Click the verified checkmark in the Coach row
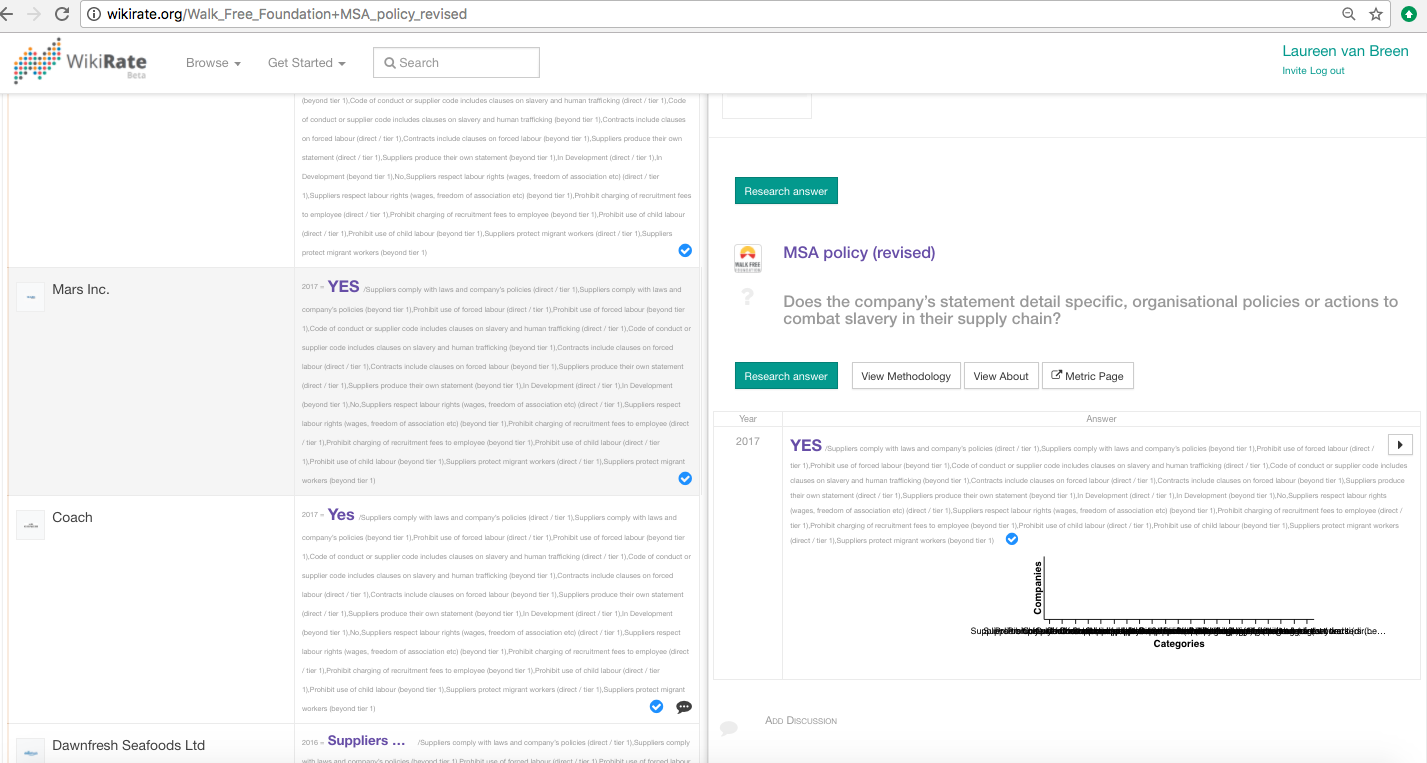 [x=656, y=706]
